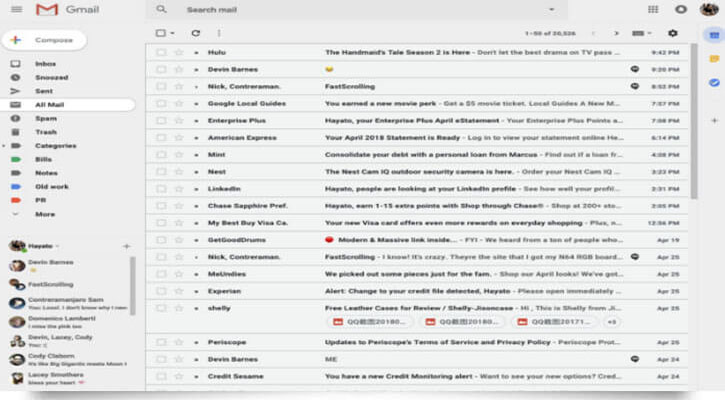Show the +3 more attachments chip

pyautogui.click(x=612, y=322)
